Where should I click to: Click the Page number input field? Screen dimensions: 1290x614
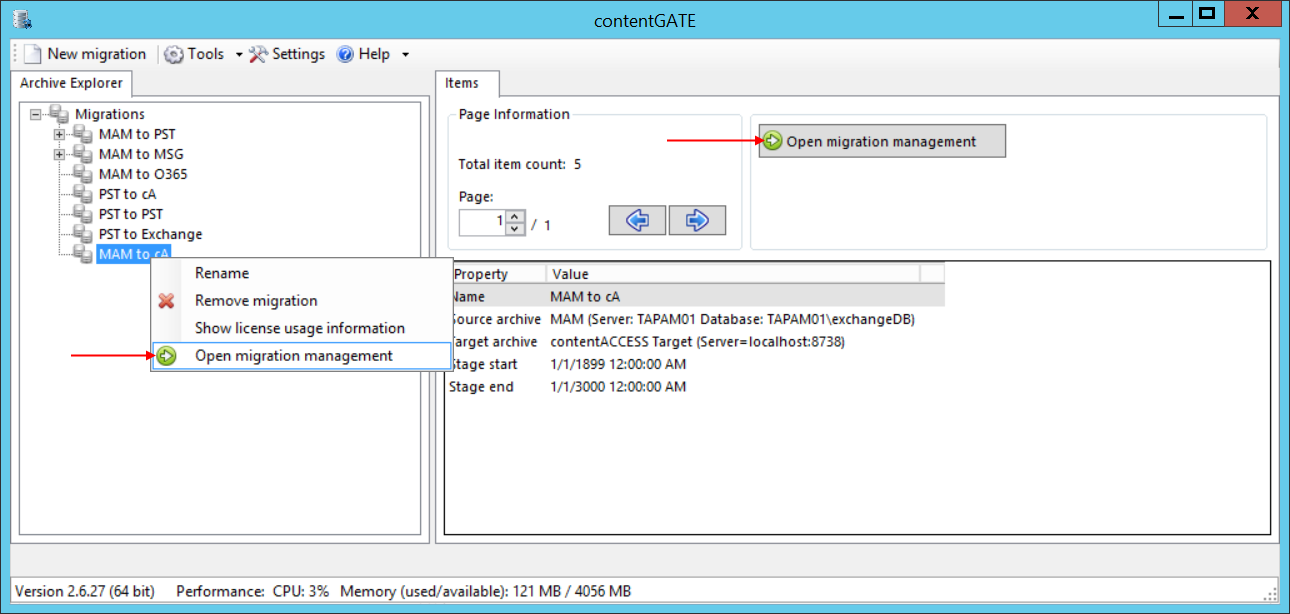tap(482, 222)
